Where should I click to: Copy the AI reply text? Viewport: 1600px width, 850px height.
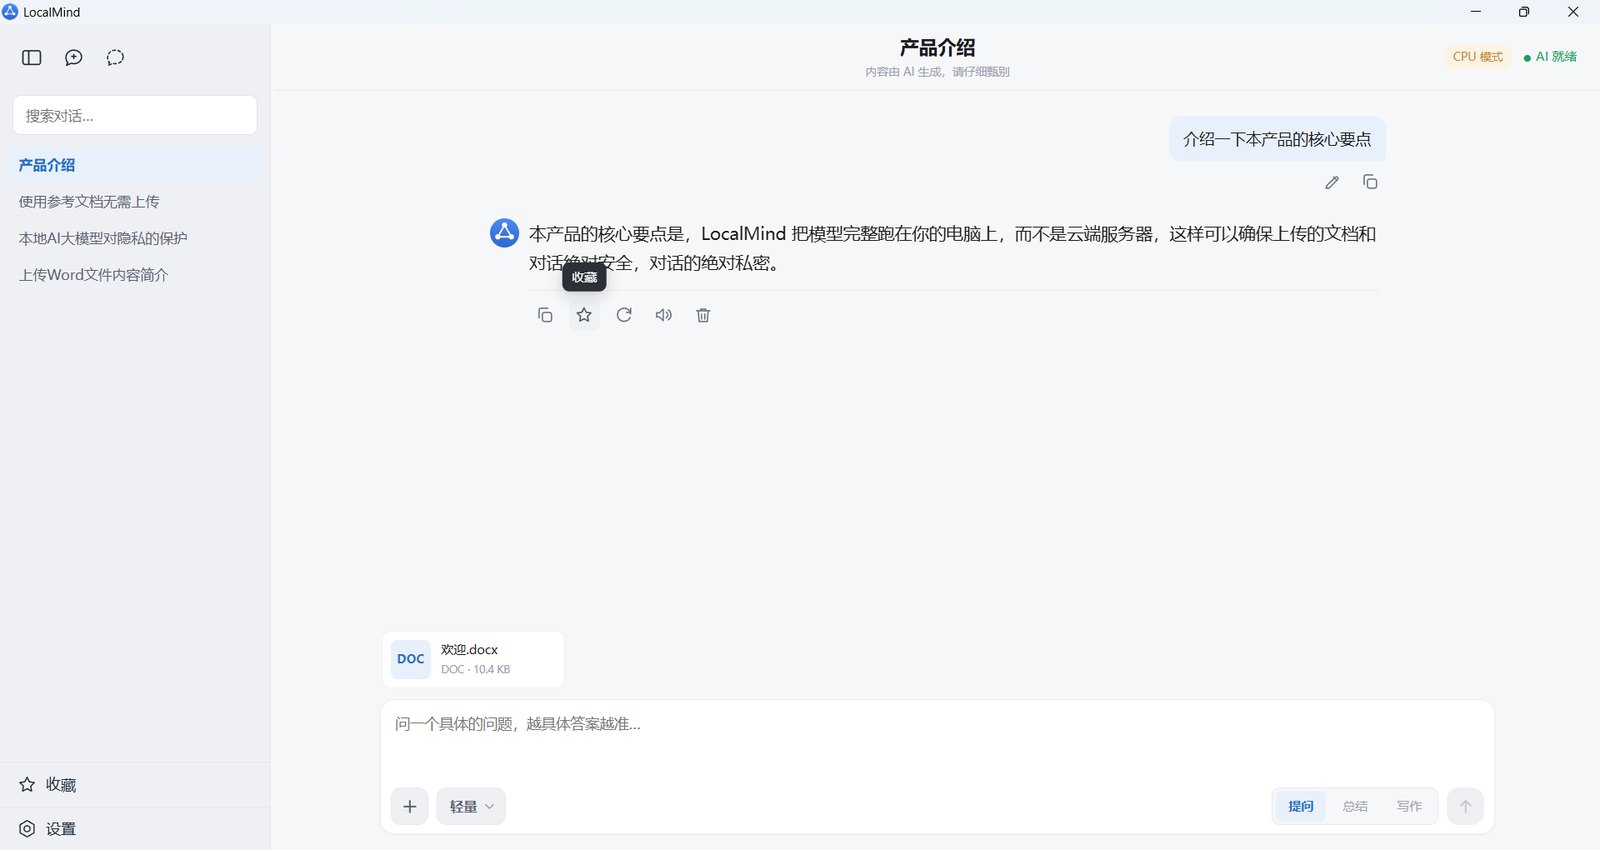point(545,315)
